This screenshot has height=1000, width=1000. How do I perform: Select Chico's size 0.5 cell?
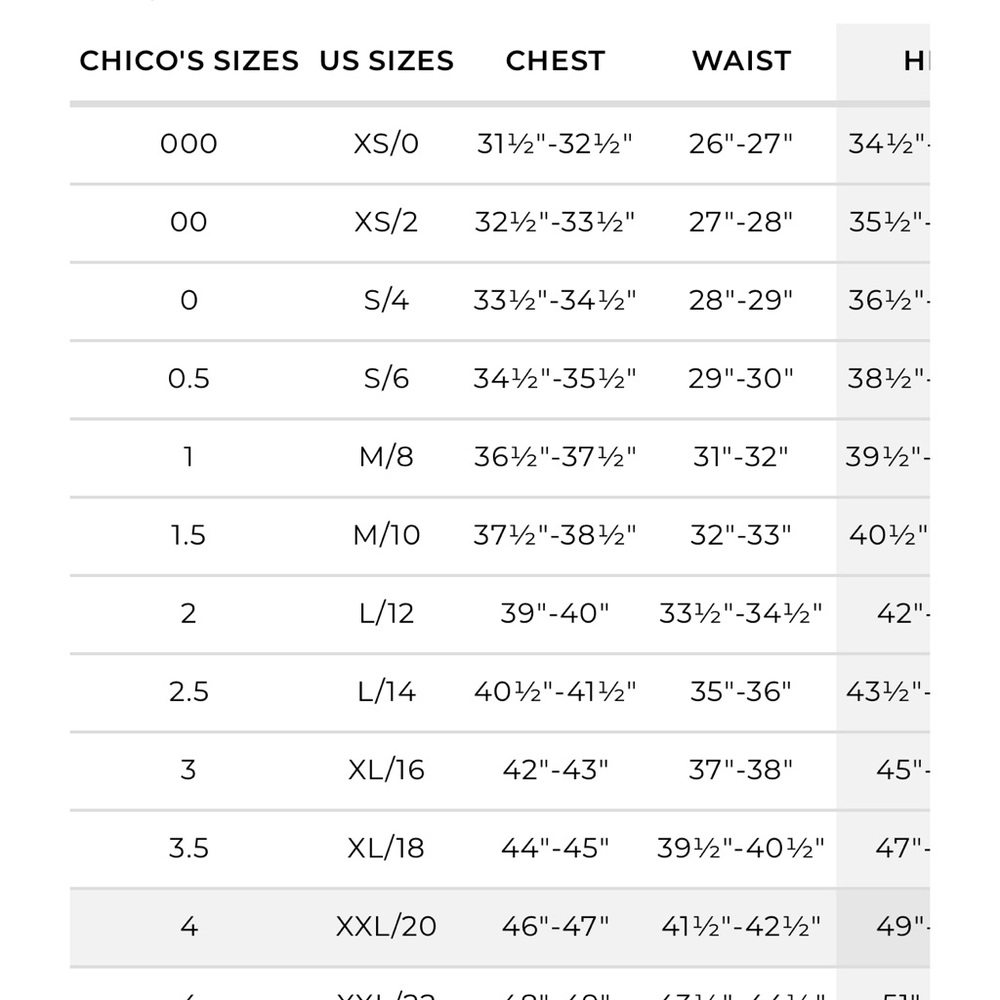[x=189, y=379]
